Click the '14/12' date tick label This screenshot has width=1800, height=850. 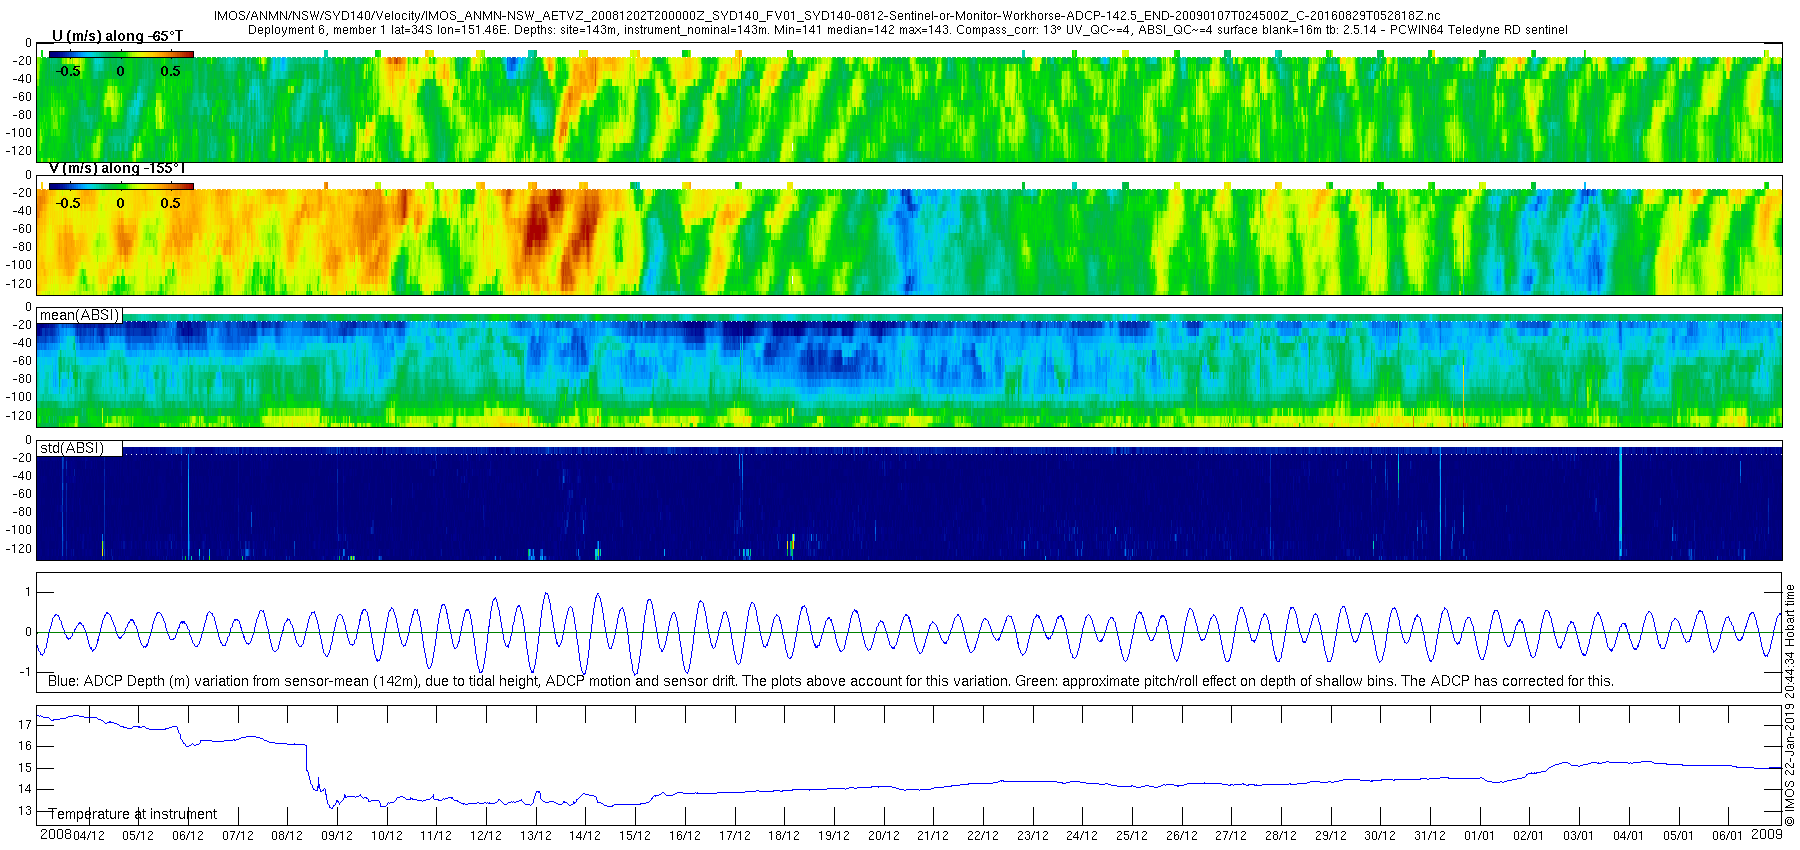585,836
